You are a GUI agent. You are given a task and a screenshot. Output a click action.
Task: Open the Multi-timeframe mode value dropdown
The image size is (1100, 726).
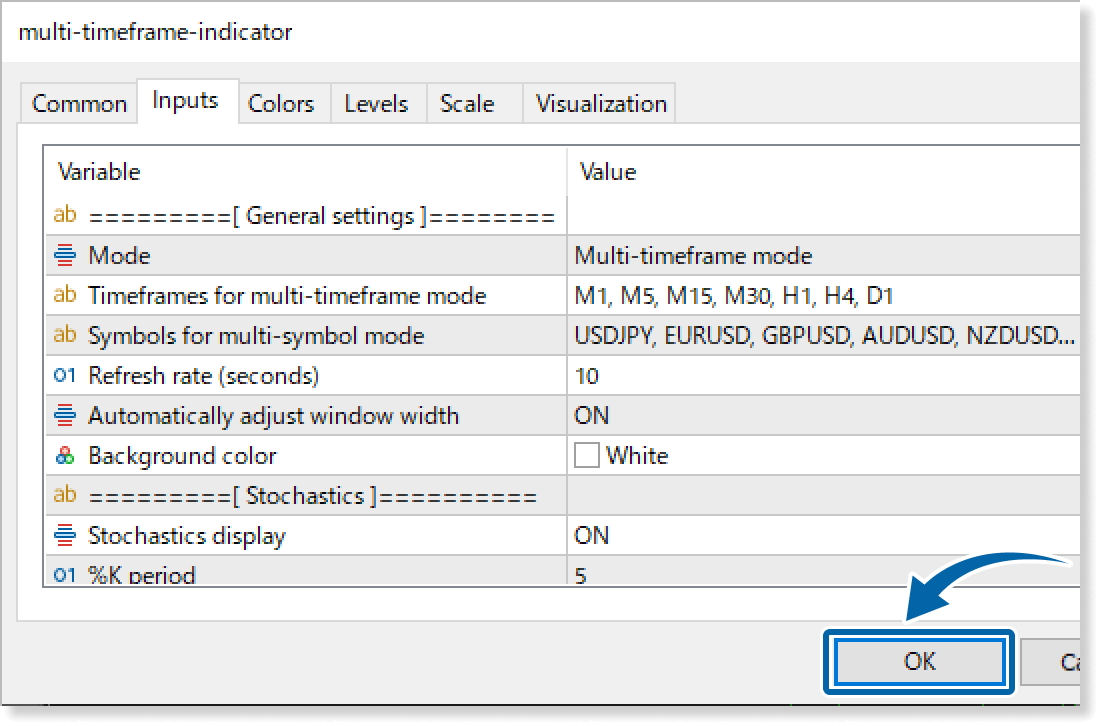coord(823,255)
